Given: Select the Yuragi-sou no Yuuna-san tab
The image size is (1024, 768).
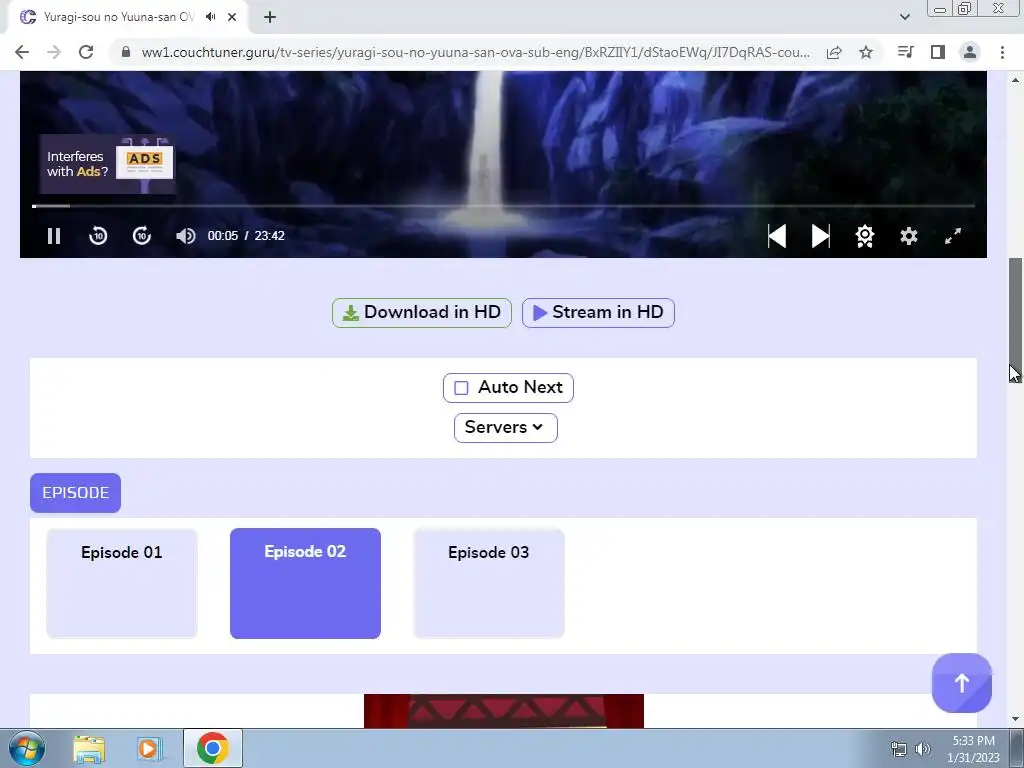Looking at the screenshot, I should pyautogui.click(x=118, y=17).
